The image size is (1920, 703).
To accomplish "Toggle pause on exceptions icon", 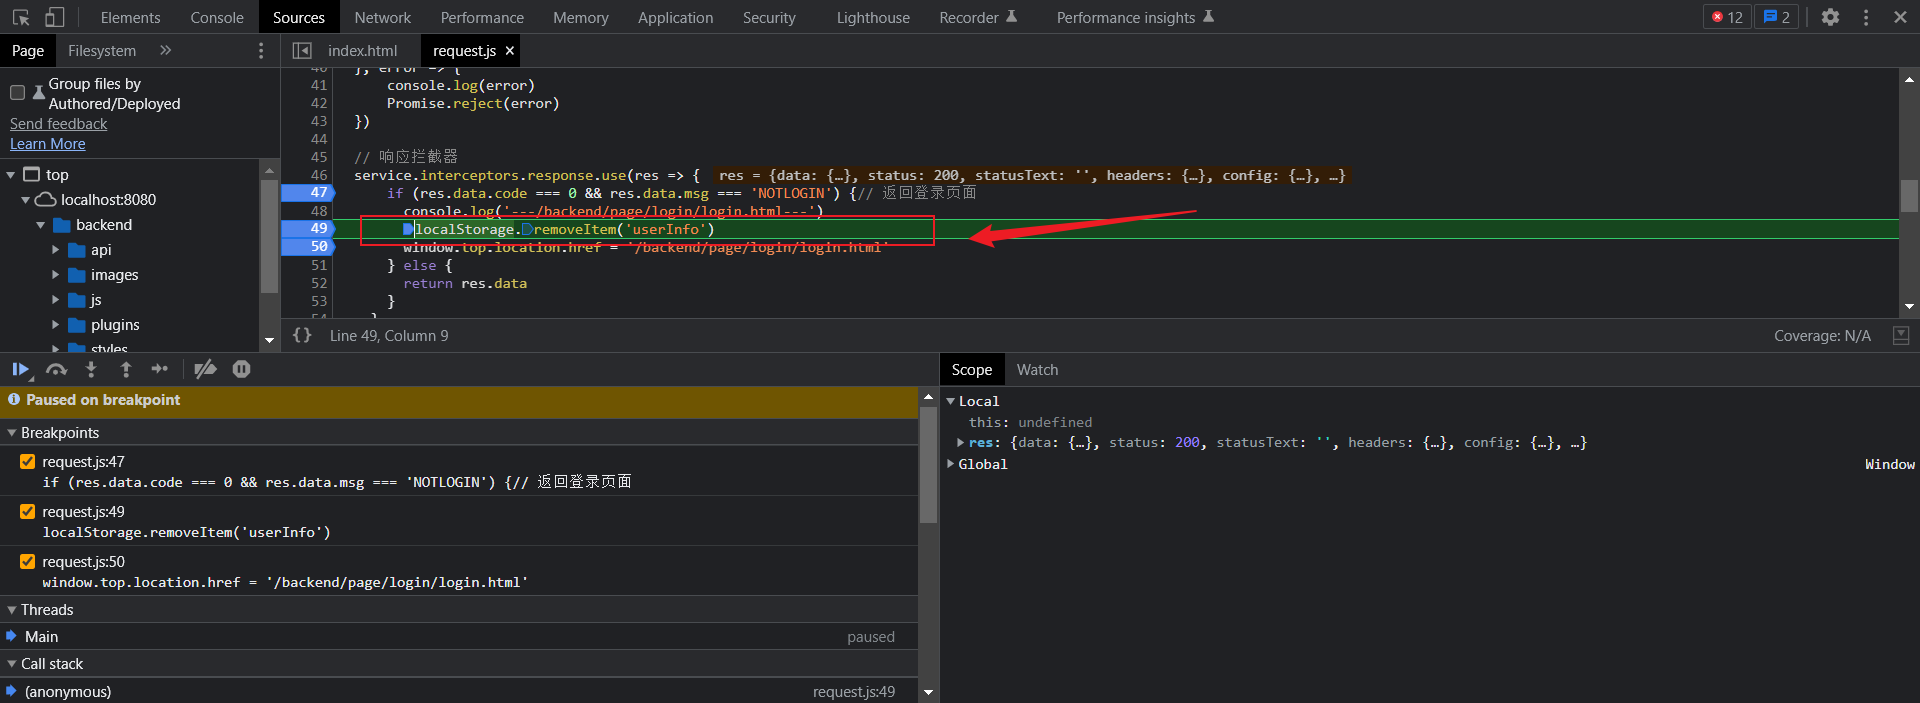I will click(x=241, y=369).
